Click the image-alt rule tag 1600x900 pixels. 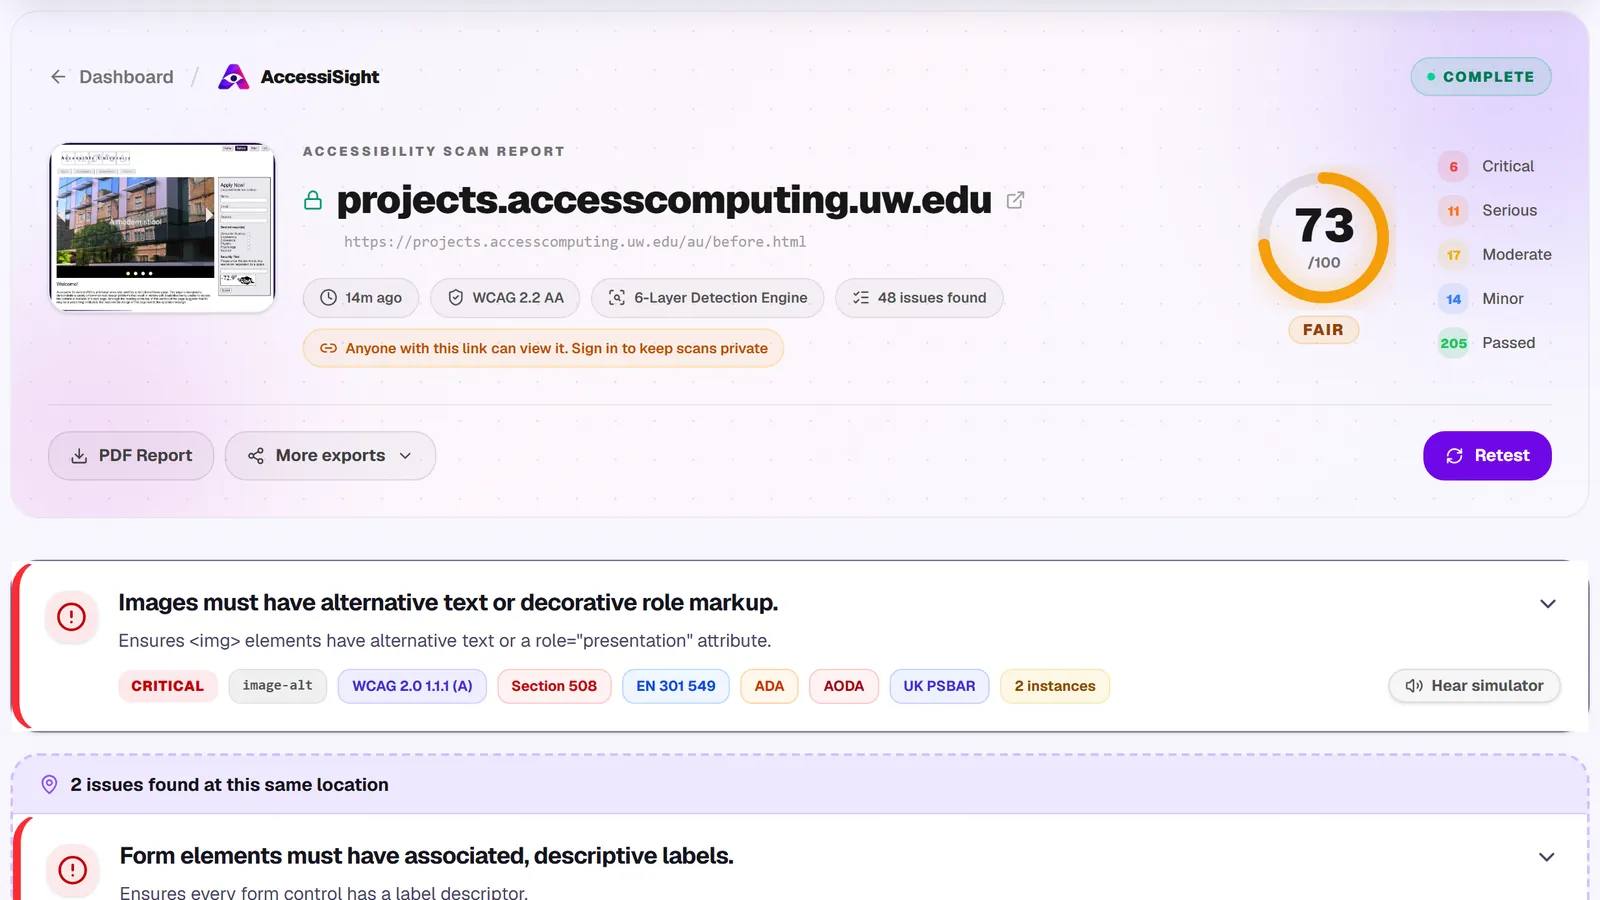pos(278,686)
